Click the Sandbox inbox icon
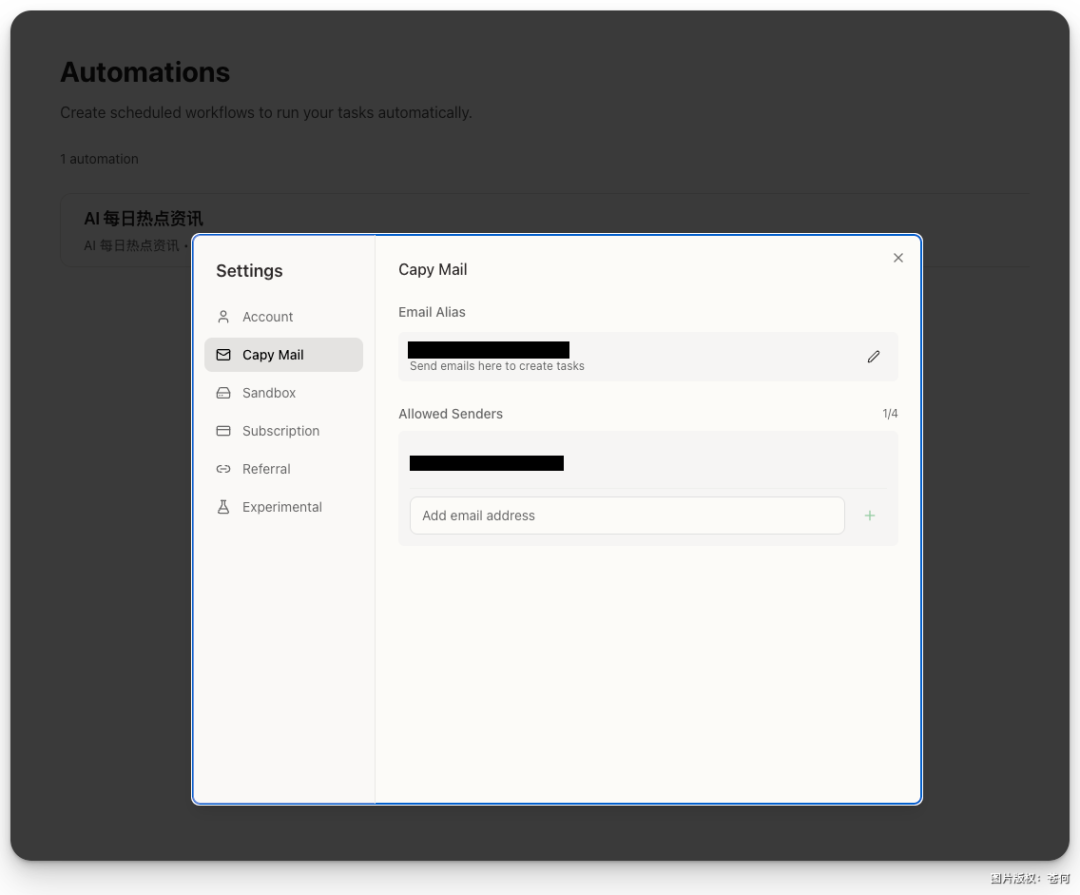This screenshot has height=895, width=1080. [x=222, y=392]
